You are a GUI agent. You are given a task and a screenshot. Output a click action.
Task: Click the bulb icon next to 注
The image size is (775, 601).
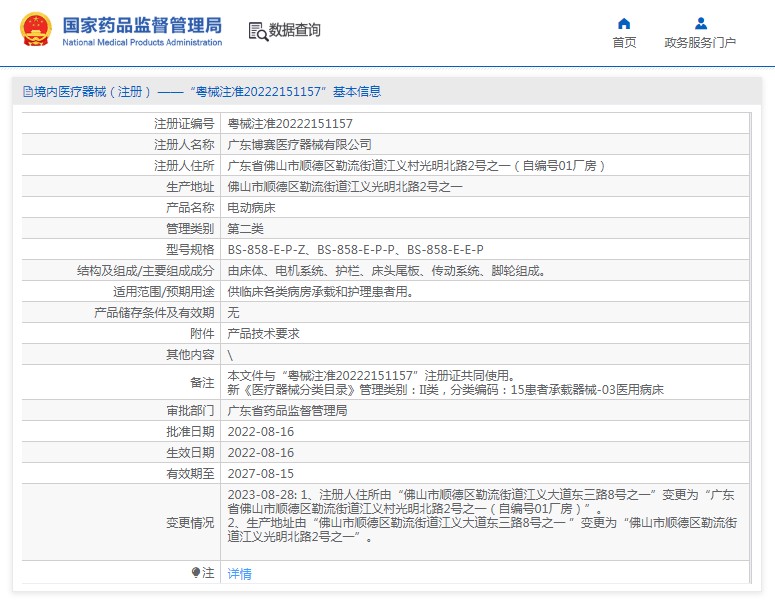click(196, 572)
